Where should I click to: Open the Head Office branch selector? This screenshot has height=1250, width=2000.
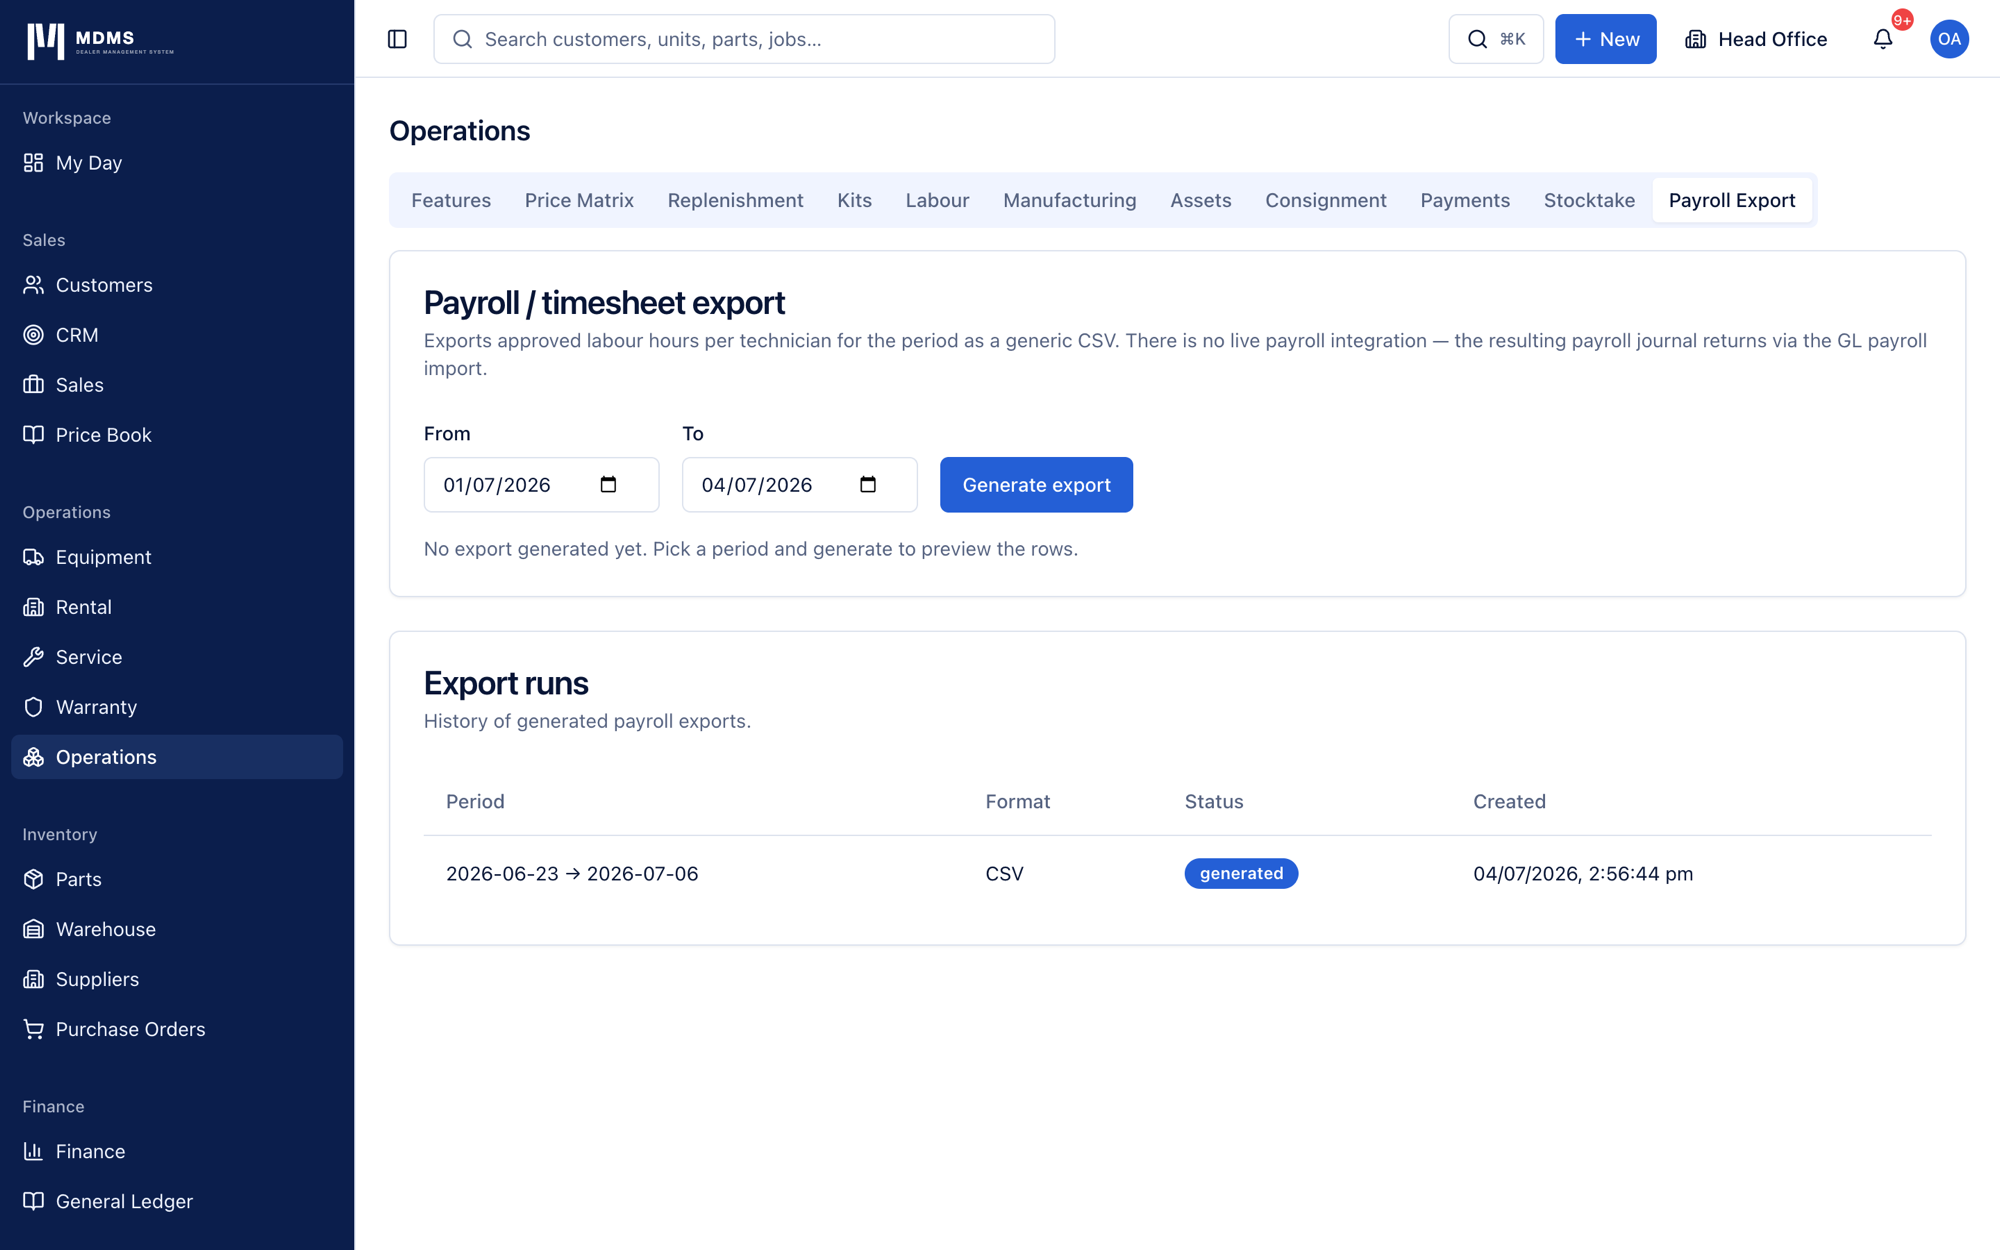pyautogui.click(x=1756, y=39)
